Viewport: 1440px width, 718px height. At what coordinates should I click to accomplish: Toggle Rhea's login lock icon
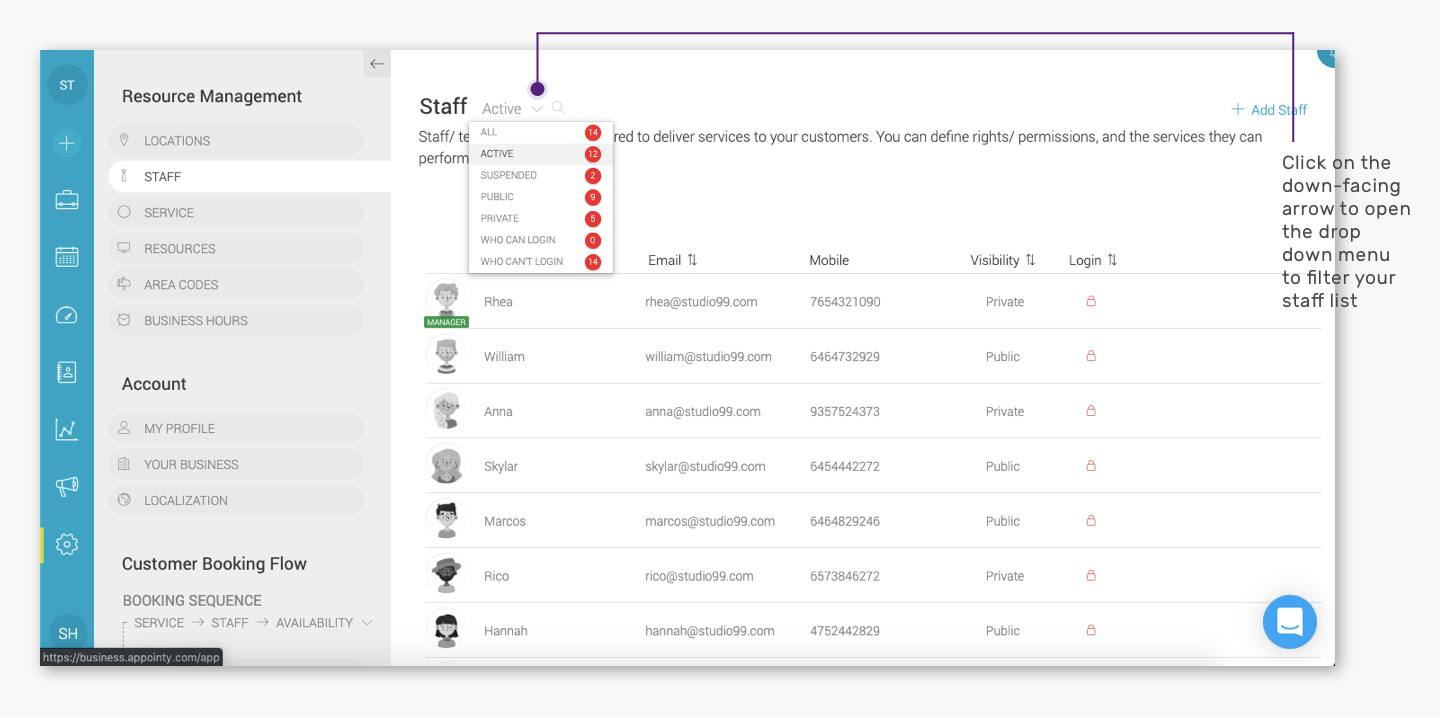click(x=1091, y=301)
